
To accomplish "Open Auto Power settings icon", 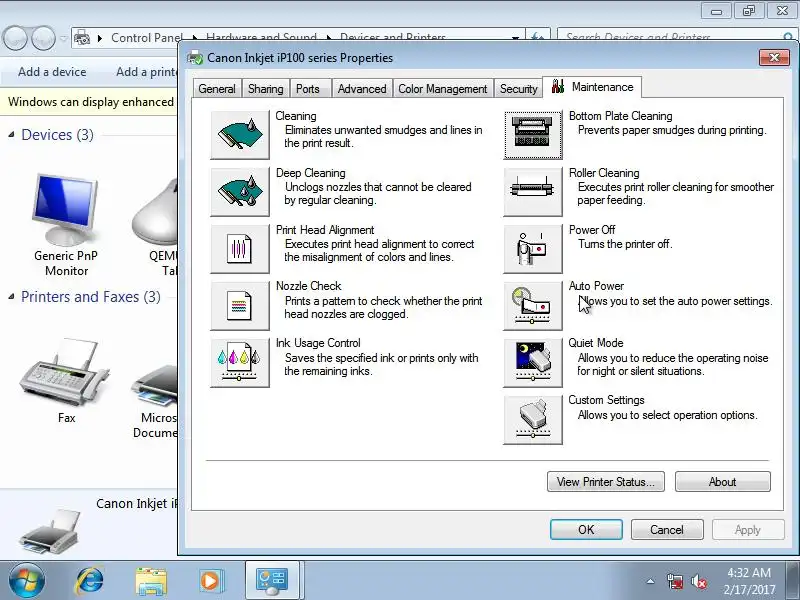I will pyautogui.click(x=533, y=306).
